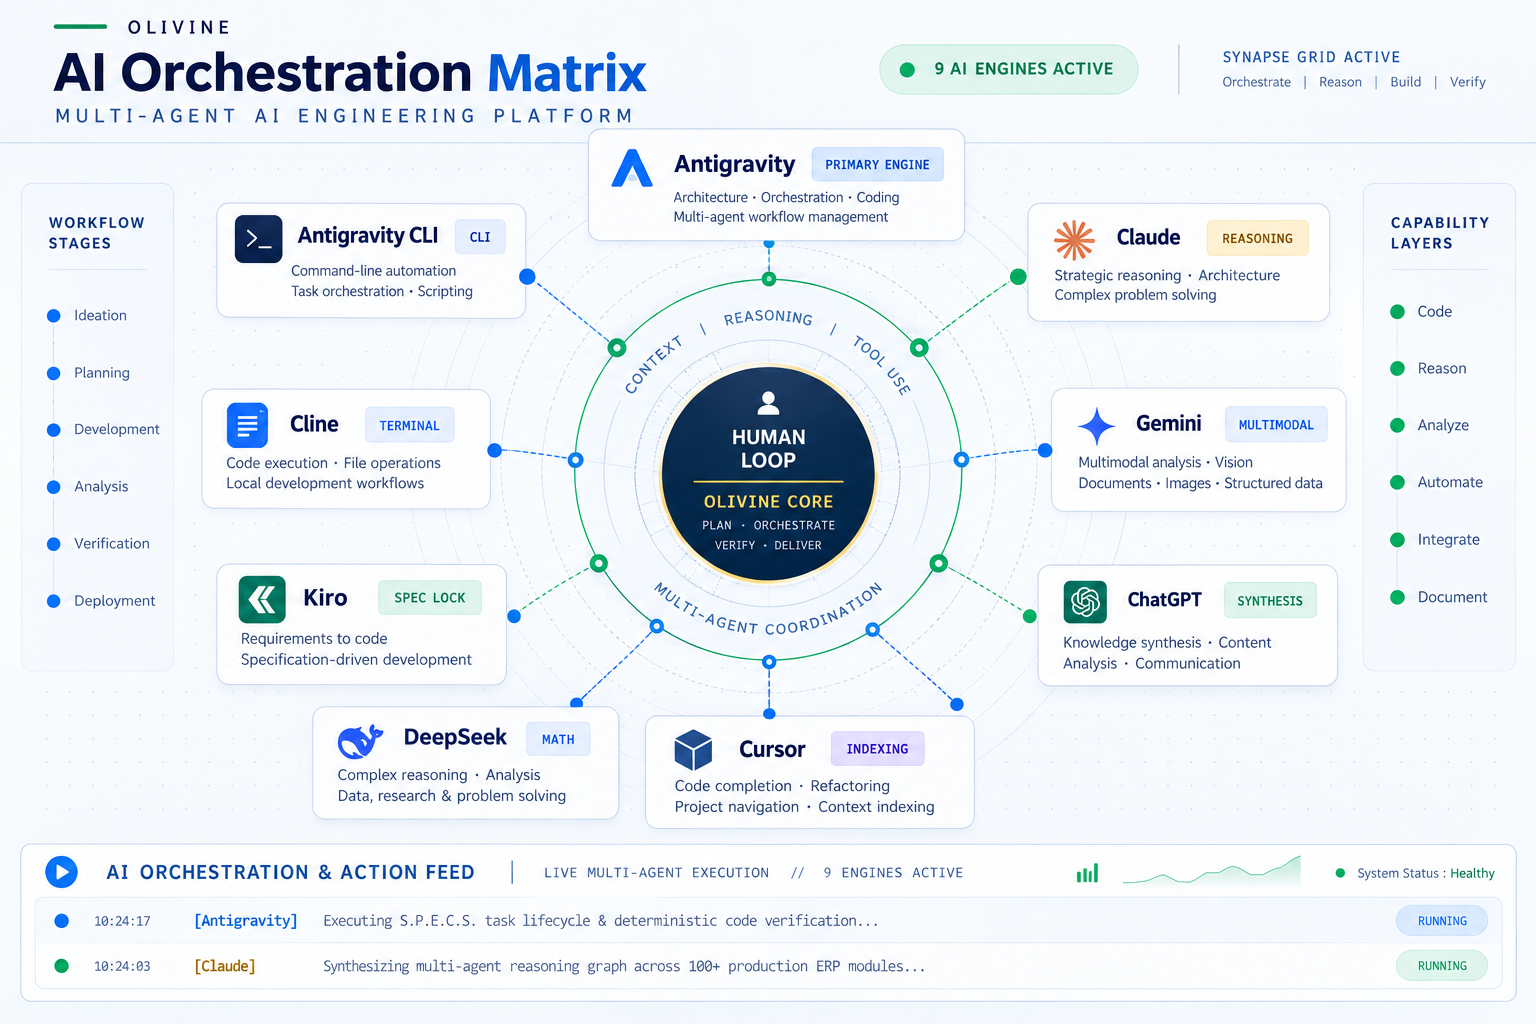This screenshot has height=1024, width=1536.
Task: Click the INDEXING badge on Cursor card
Action: click(877, 748)
